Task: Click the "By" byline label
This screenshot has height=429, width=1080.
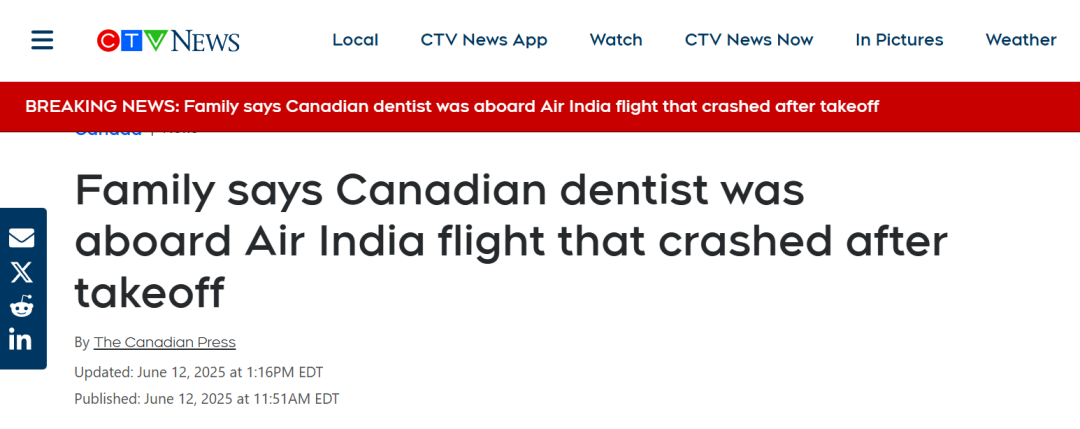Action: point(82,342)
